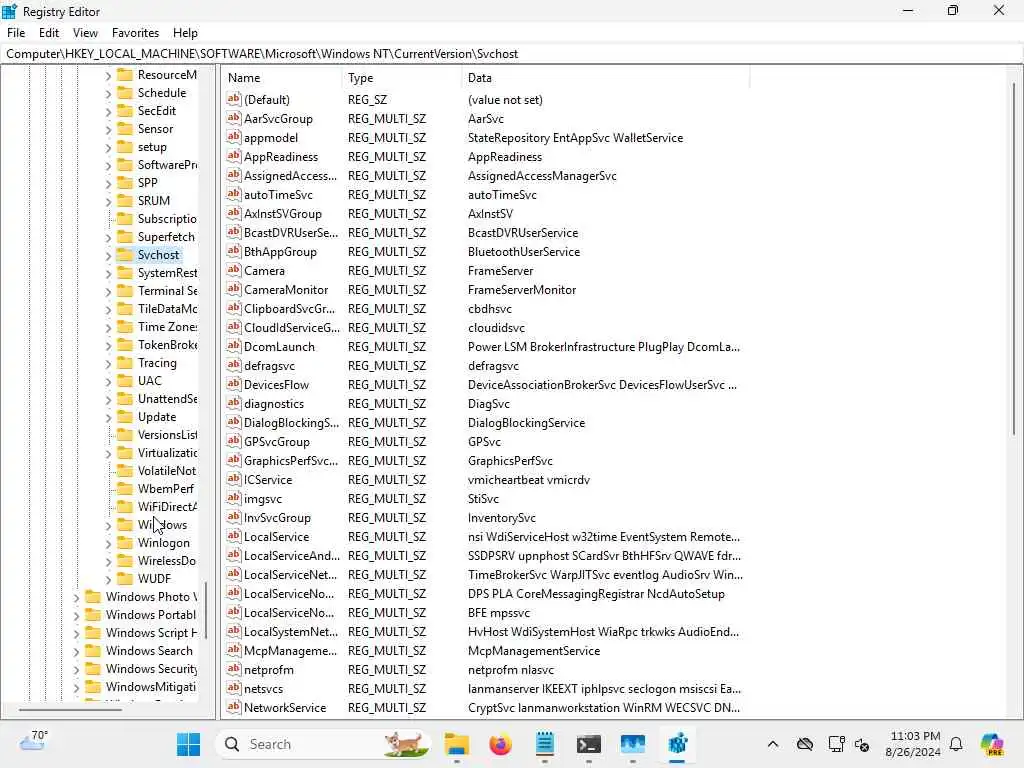
Task: Select the defragsvc value name
Action: point(269,366)
